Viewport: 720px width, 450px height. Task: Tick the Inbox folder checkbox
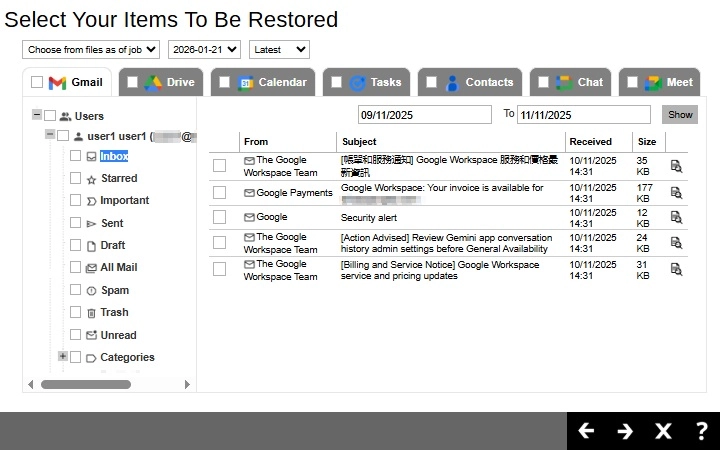pyautogui.click(x=75, y=156)
